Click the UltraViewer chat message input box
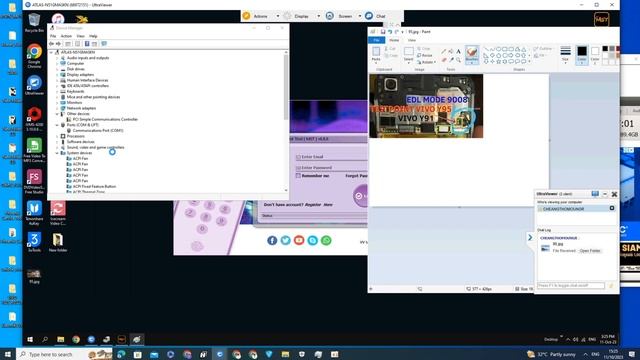This screenshot has height=360, width=640. pos(571,285)
